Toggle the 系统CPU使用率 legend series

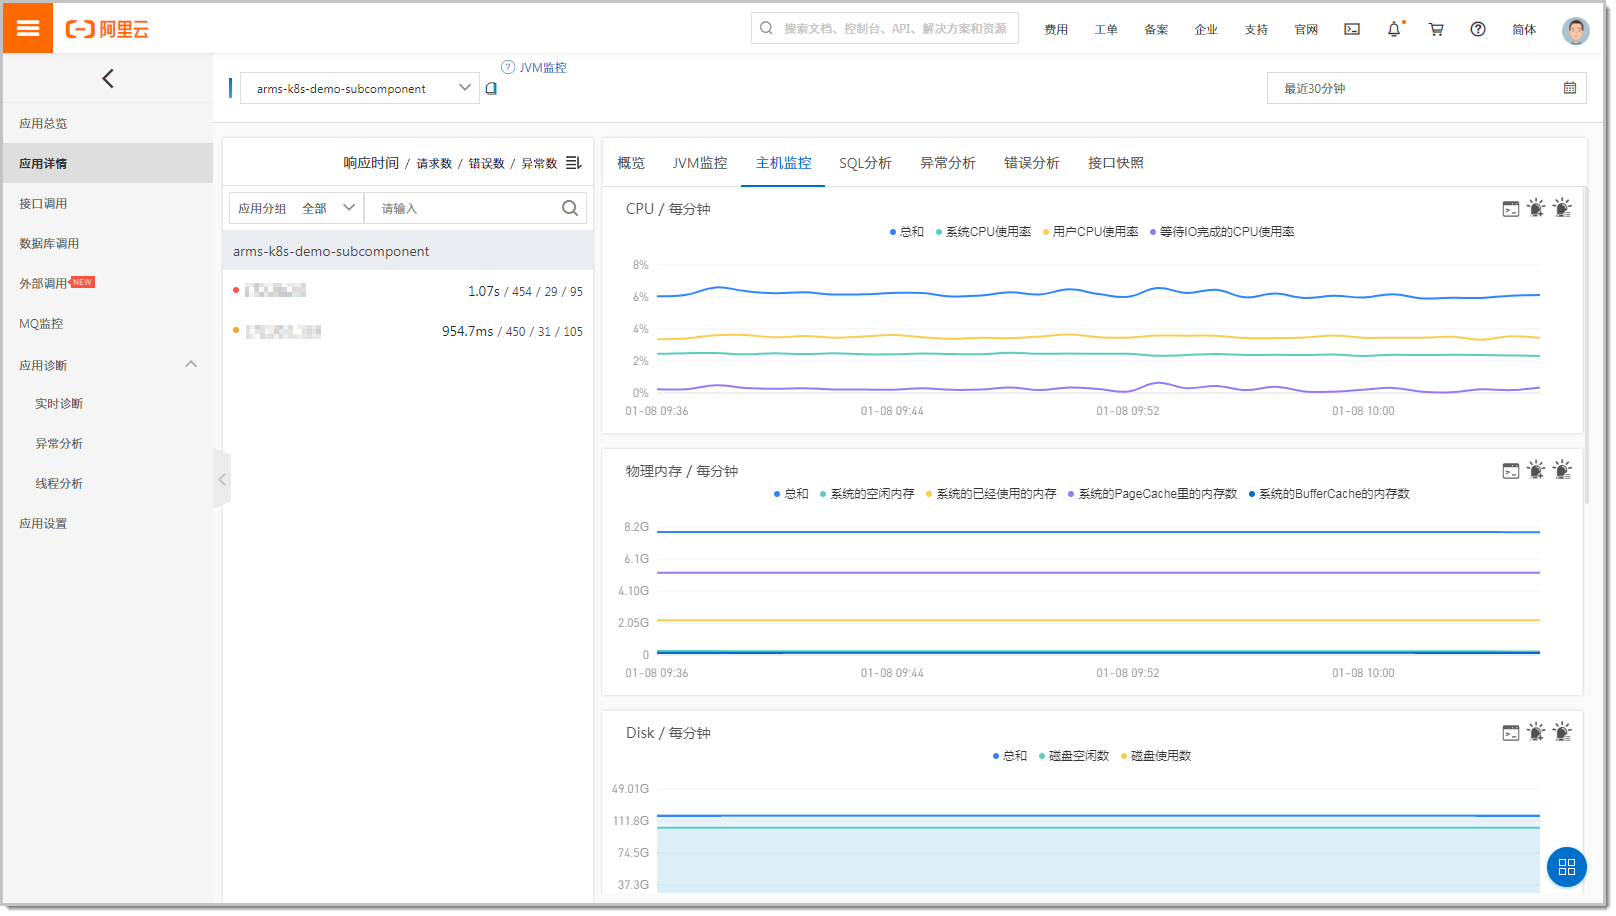pos(987,232)
